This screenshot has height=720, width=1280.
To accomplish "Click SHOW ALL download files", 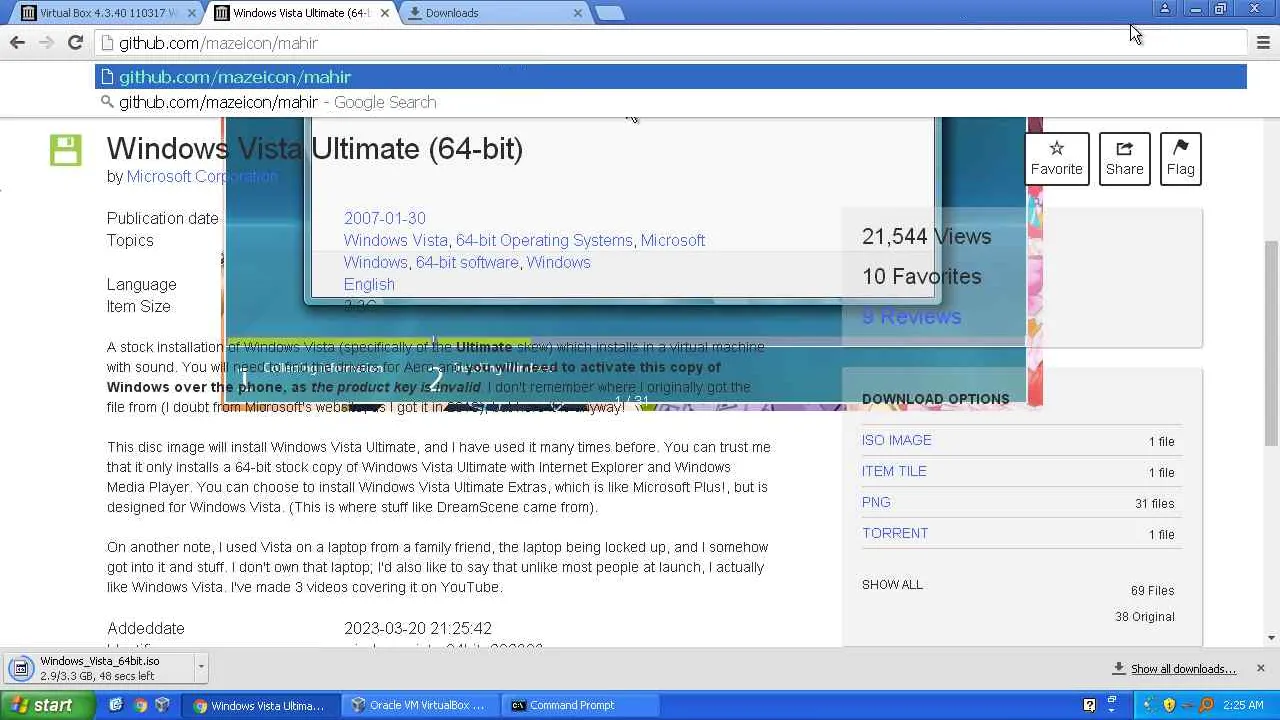I will pyautogui.click(x=892, y=584).
